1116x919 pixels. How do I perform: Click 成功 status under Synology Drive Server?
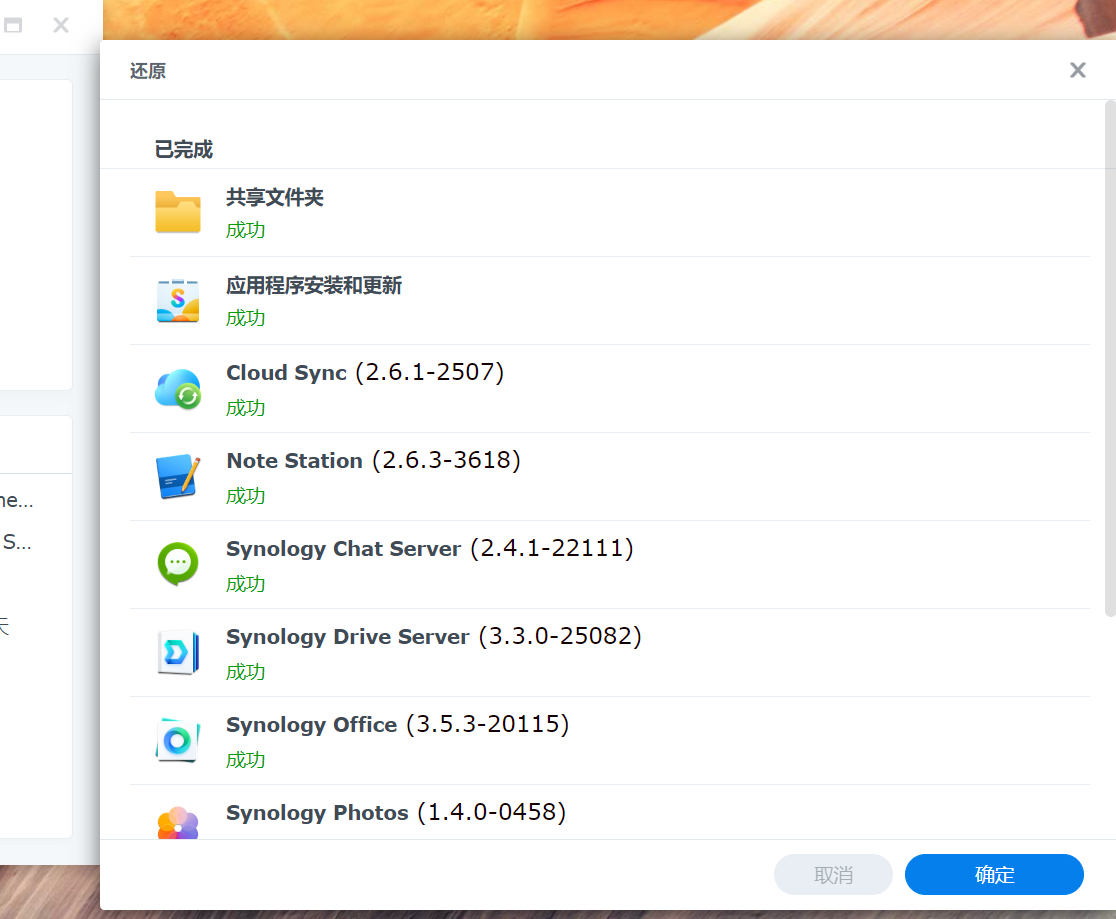point(246,672)
